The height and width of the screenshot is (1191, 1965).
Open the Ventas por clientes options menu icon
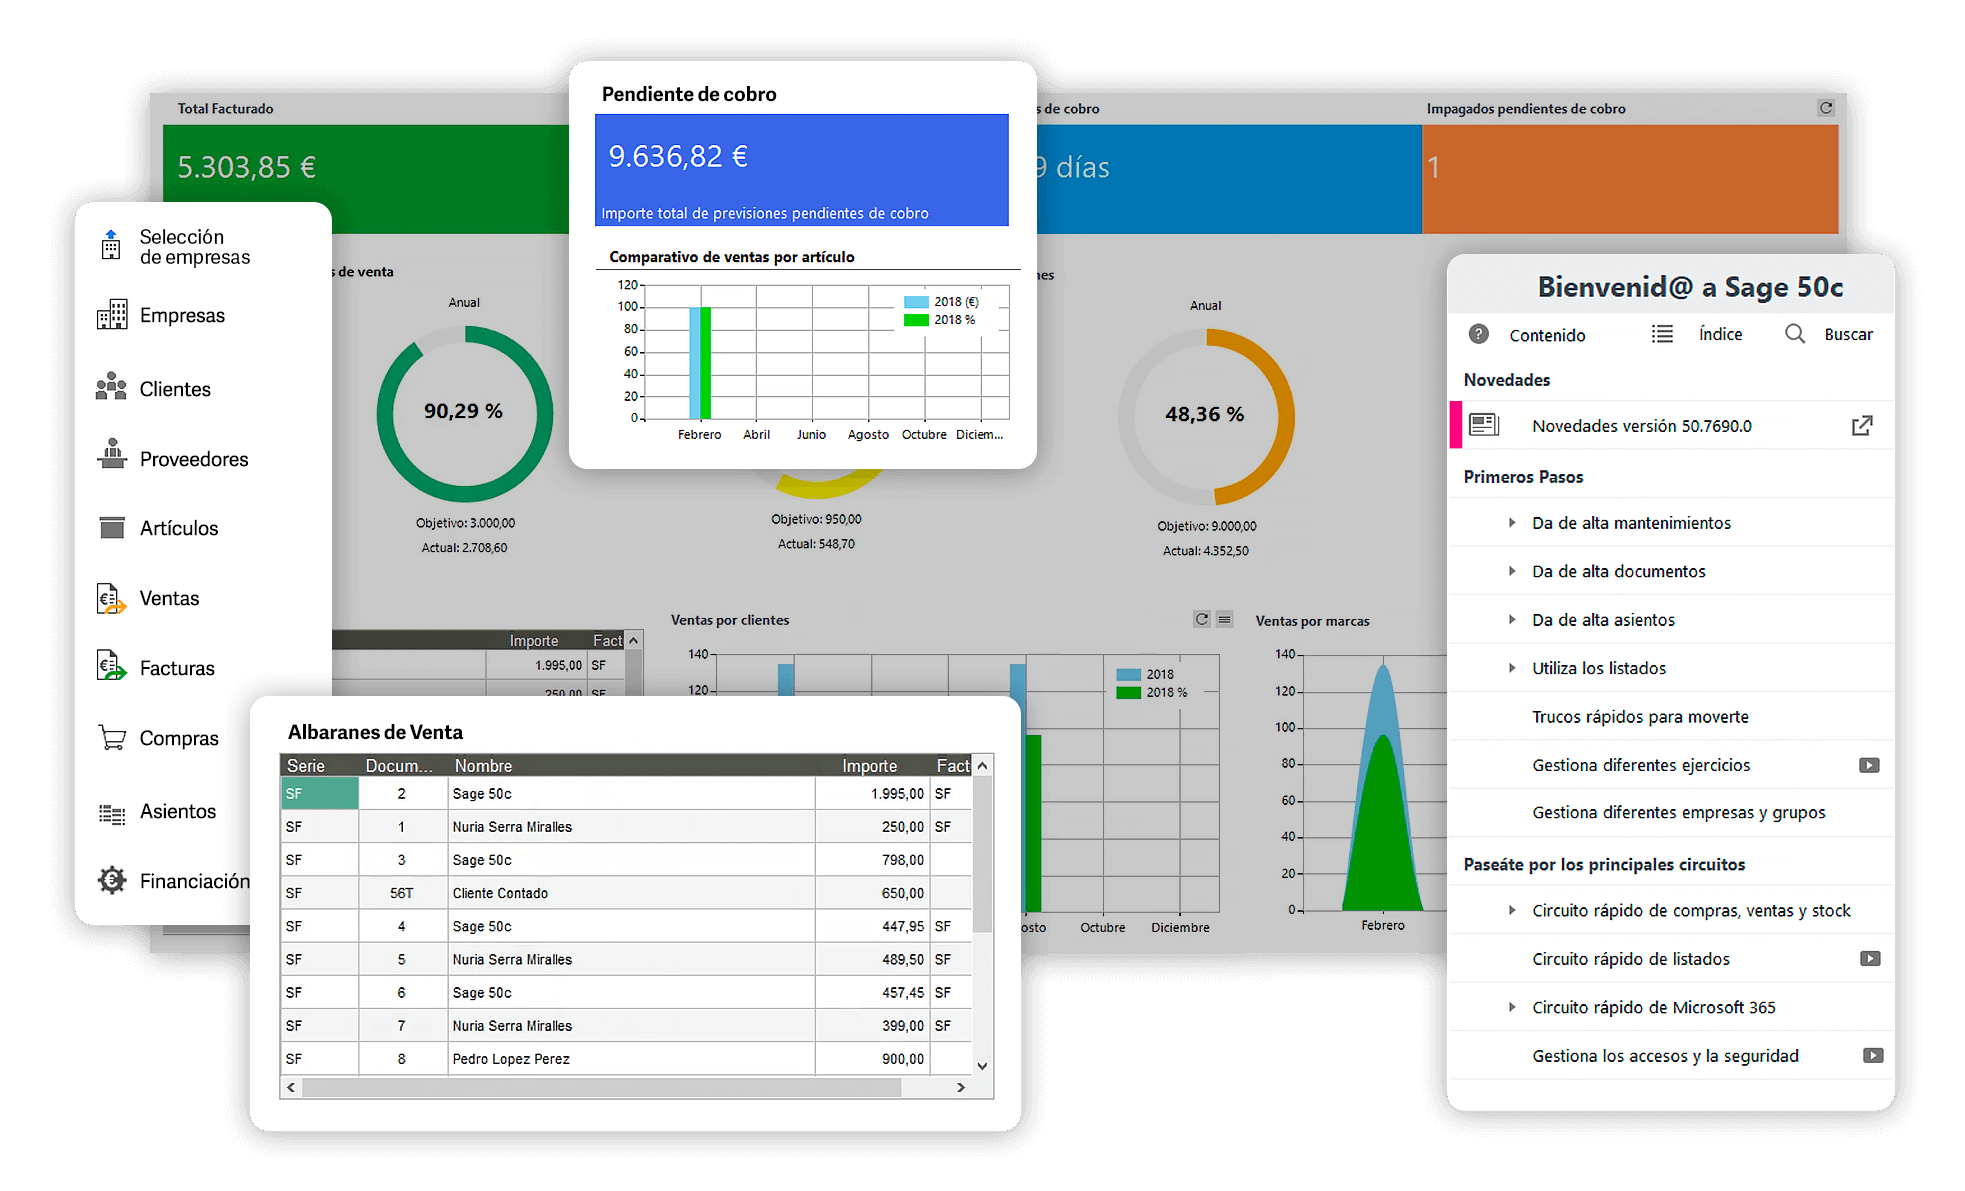1224,620
